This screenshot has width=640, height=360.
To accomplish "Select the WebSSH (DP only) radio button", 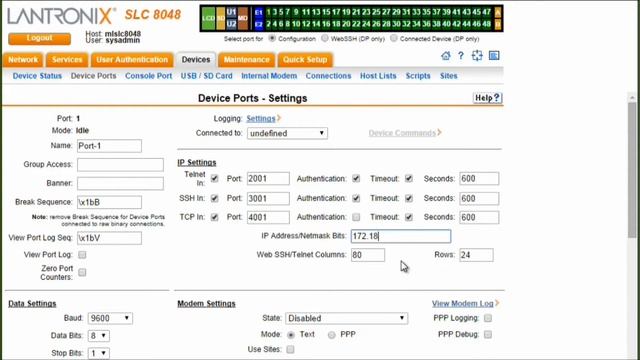I will [324, 38].
